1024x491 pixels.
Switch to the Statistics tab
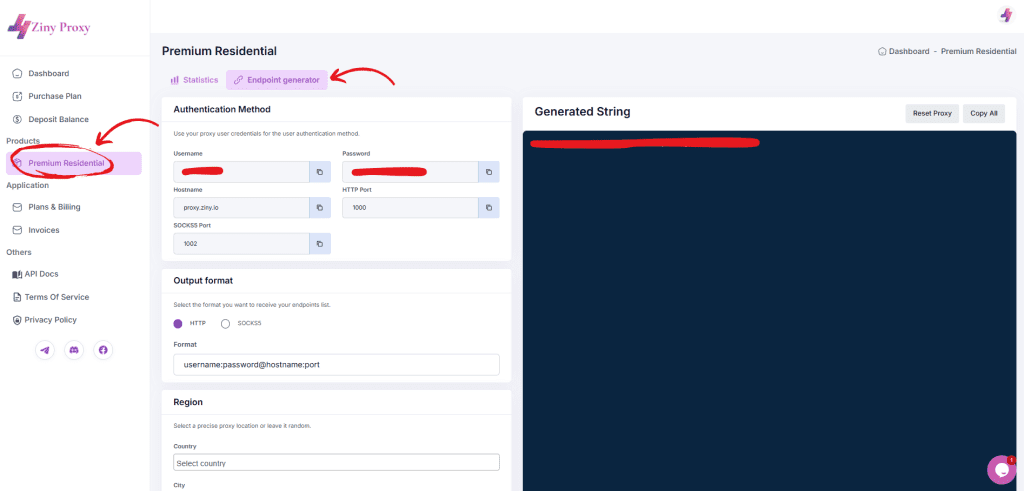coord(194,80)
